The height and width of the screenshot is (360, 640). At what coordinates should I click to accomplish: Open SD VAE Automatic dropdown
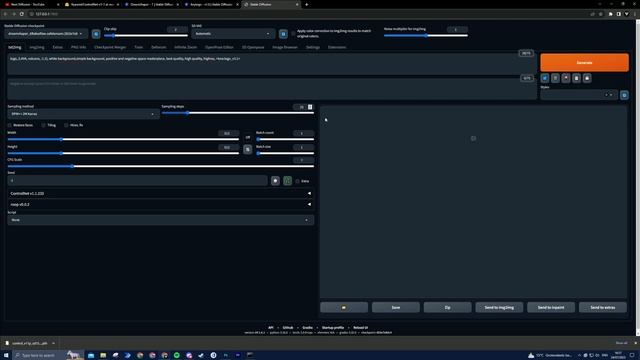[233, 34]
